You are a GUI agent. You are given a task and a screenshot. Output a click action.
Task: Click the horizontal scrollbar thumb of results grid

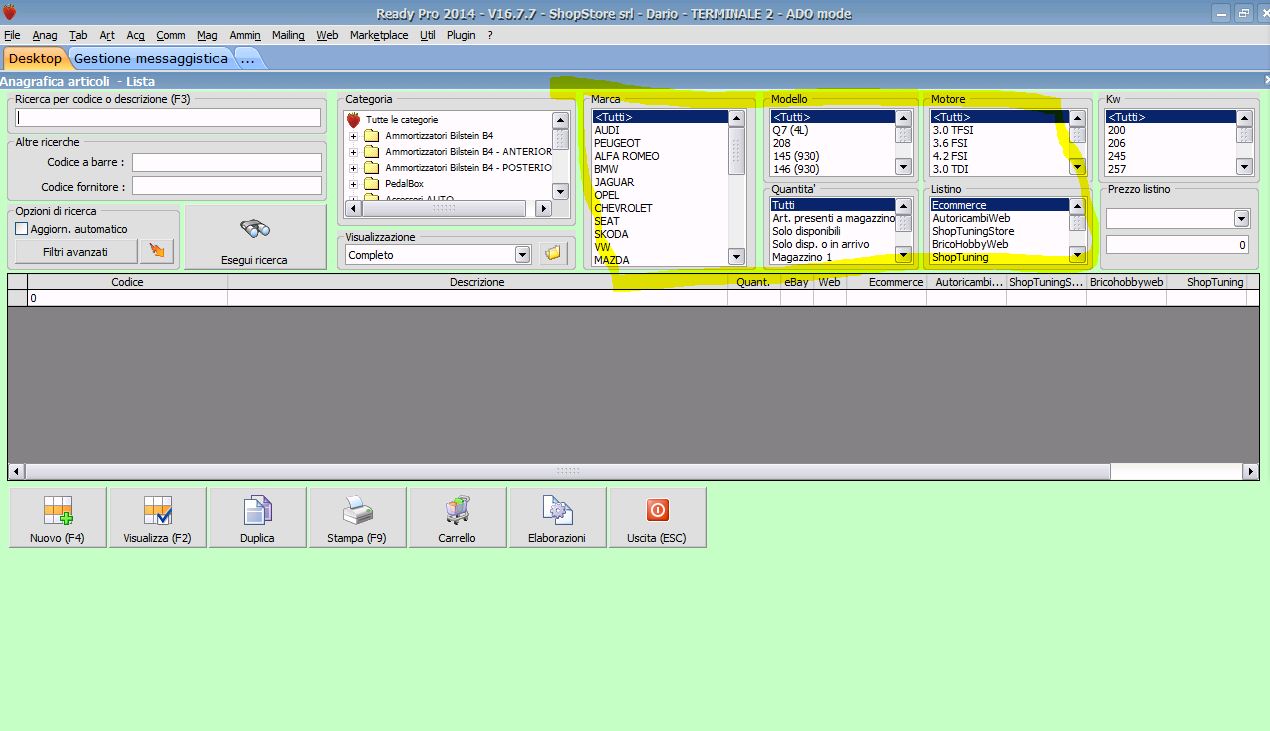(x=567, y=471)
